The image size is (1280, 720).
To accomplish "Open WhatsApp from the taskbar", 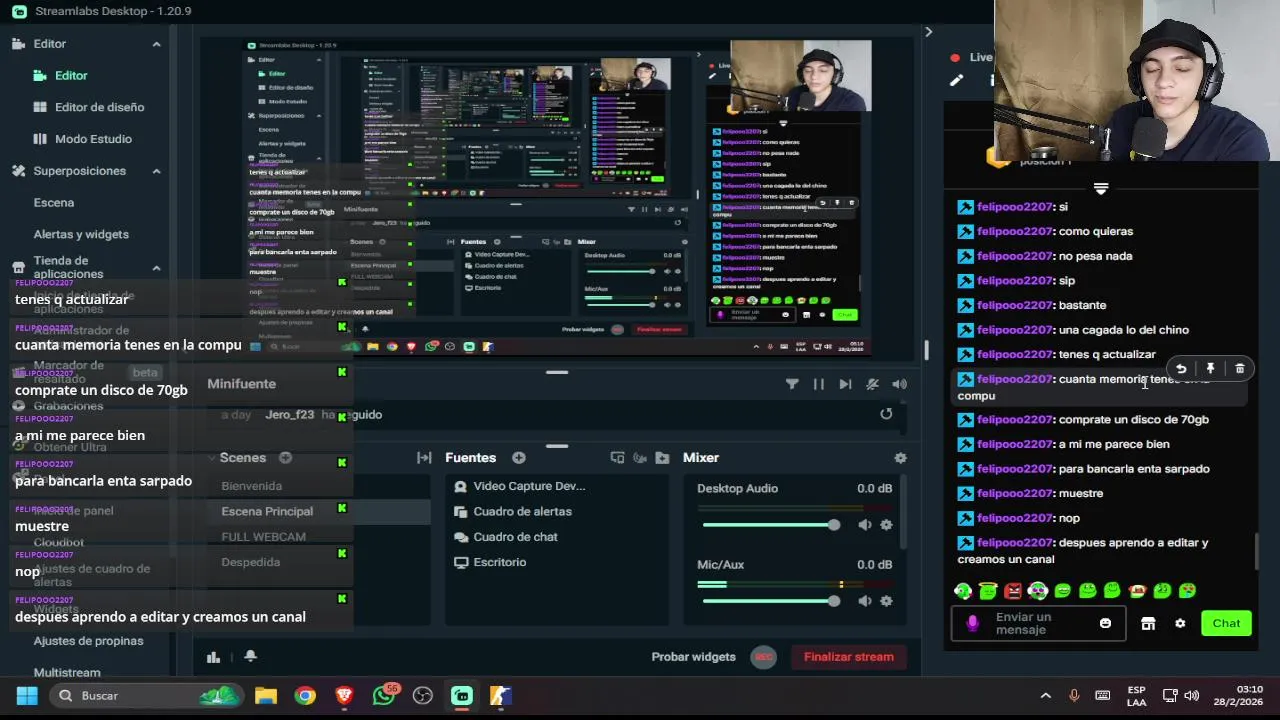I will click(x=384, y=696).
